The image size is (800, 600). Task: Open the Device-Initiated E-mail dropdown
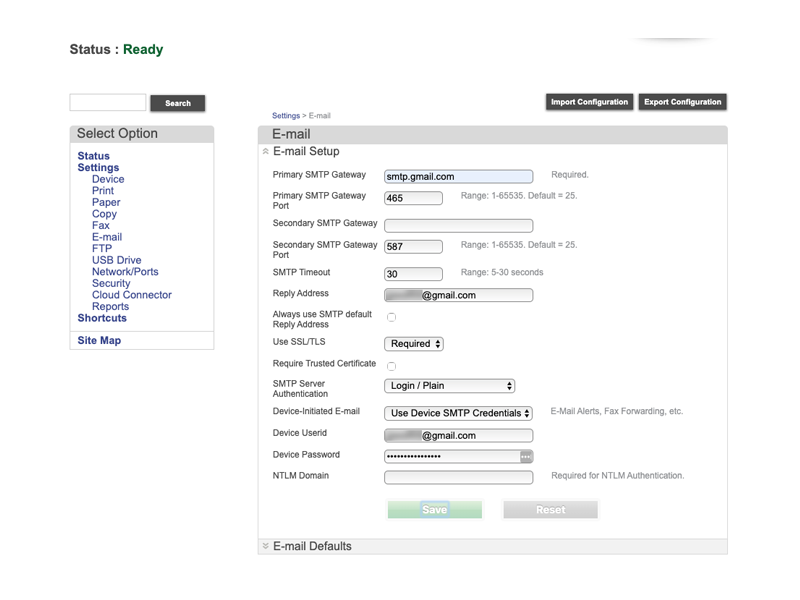click(458, 413)
